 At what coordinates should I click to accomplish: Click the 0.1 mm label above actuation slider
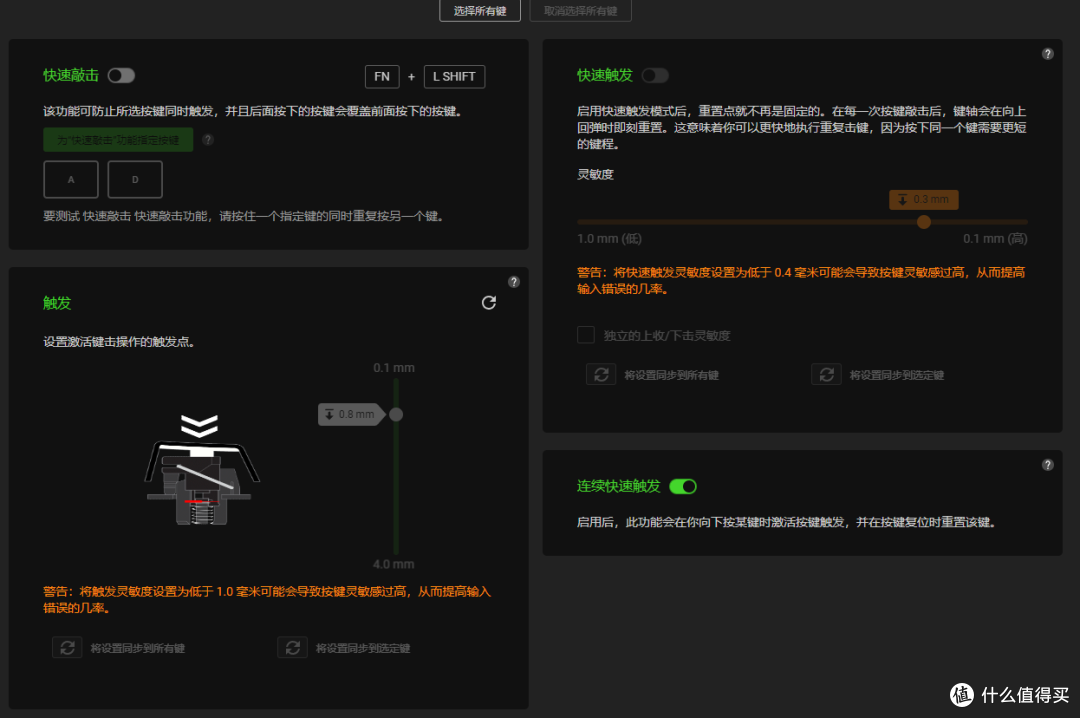pyautogui.click(x=394, y=368)
